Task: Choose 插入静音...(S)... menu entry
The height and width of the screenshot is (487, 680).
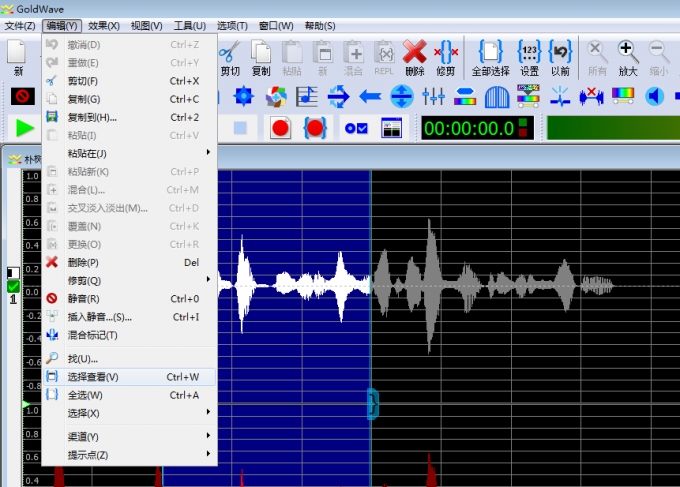Action: pyautogui.click(x=130, y=317)
